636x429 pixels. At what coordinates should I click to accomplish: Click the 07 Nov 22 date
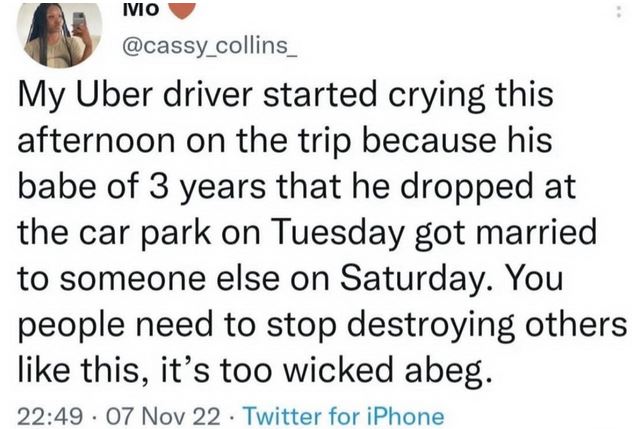pos(163,416)
